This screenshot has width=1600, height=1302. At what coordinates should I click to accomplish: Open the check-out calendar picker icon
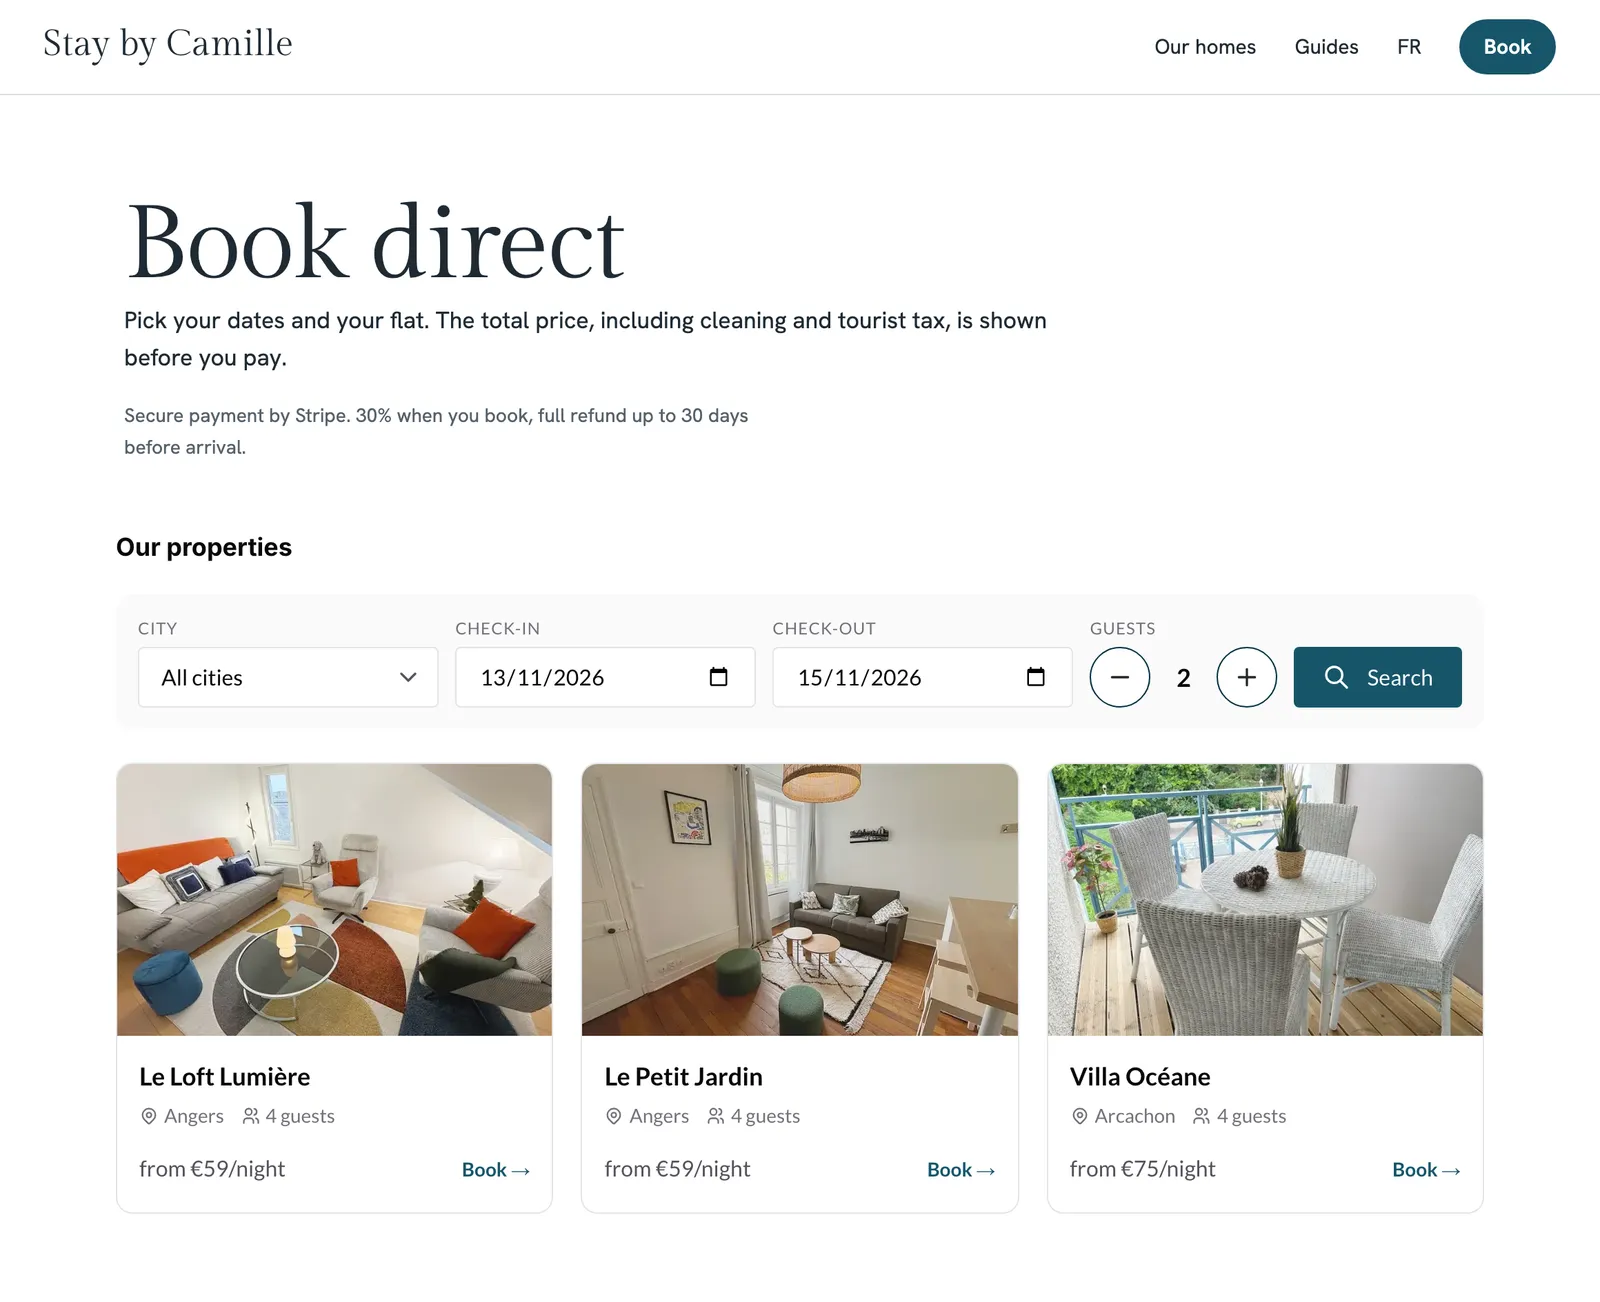point(1036,677)
